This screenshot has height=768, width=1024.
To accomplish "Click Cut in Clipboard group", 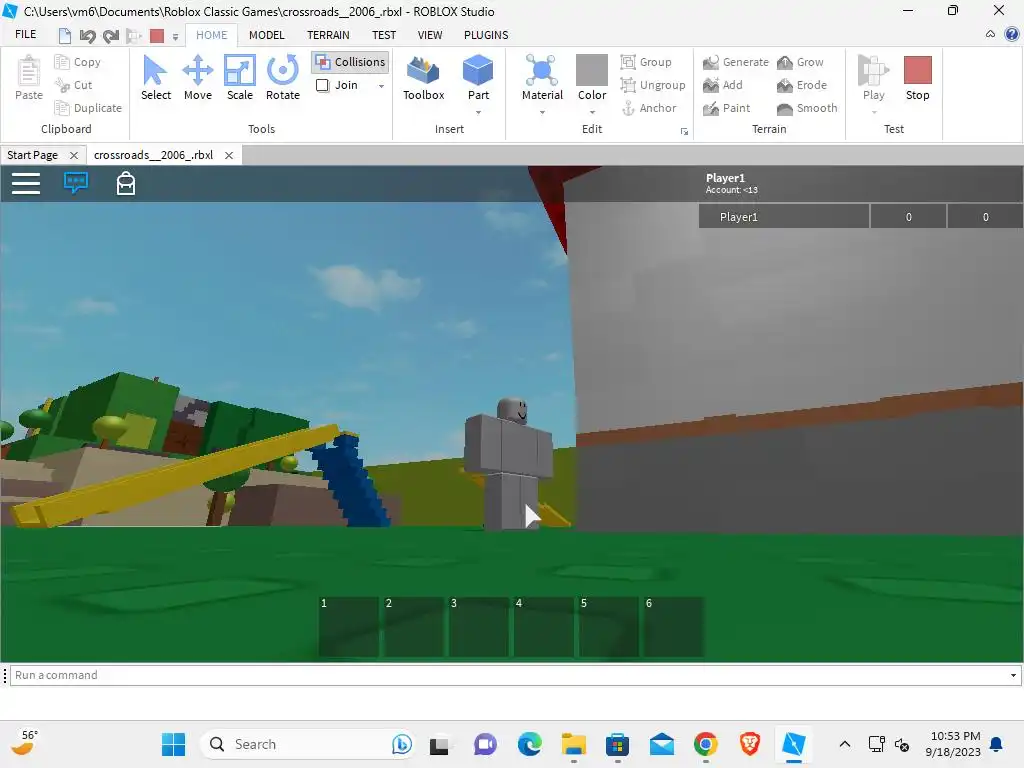I will [74, 85].
